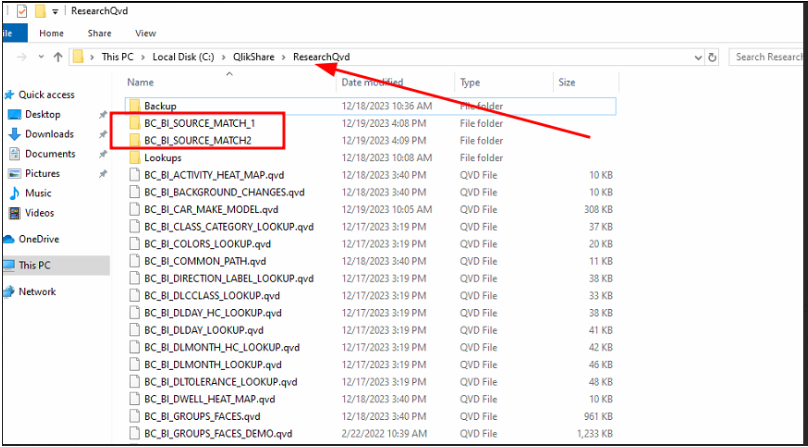Click the refresh icon beside address bar
The width and height of the screenshot is (808, 447).
712,57
